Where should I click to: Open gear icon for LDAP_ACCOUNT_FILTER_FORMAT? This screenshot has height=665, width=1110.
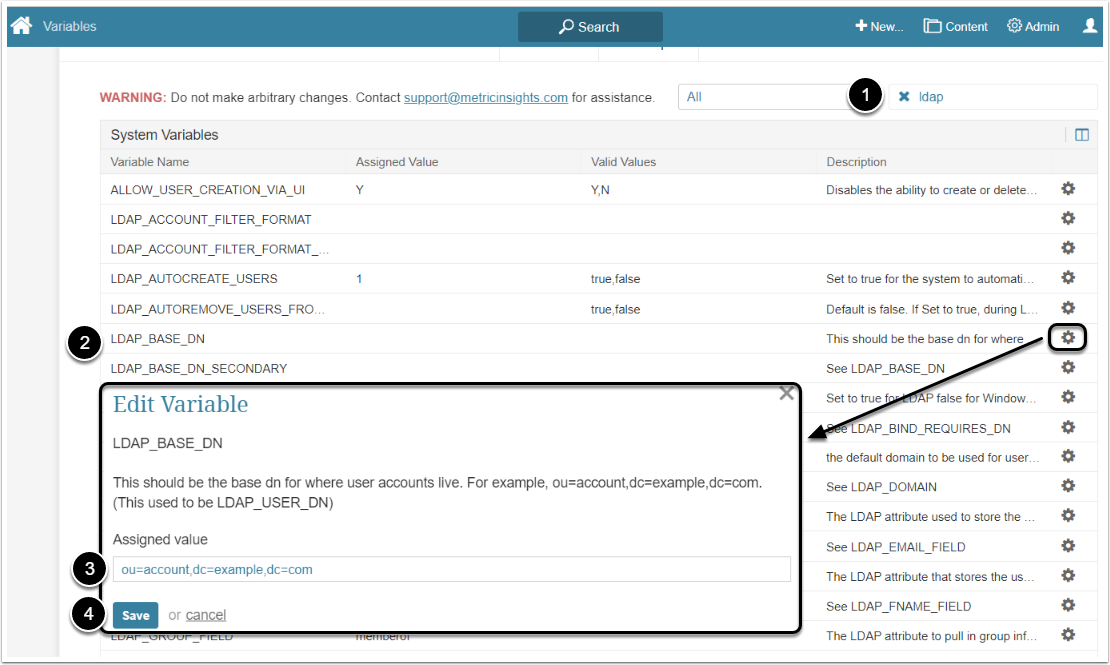(x=1068, y=218)
